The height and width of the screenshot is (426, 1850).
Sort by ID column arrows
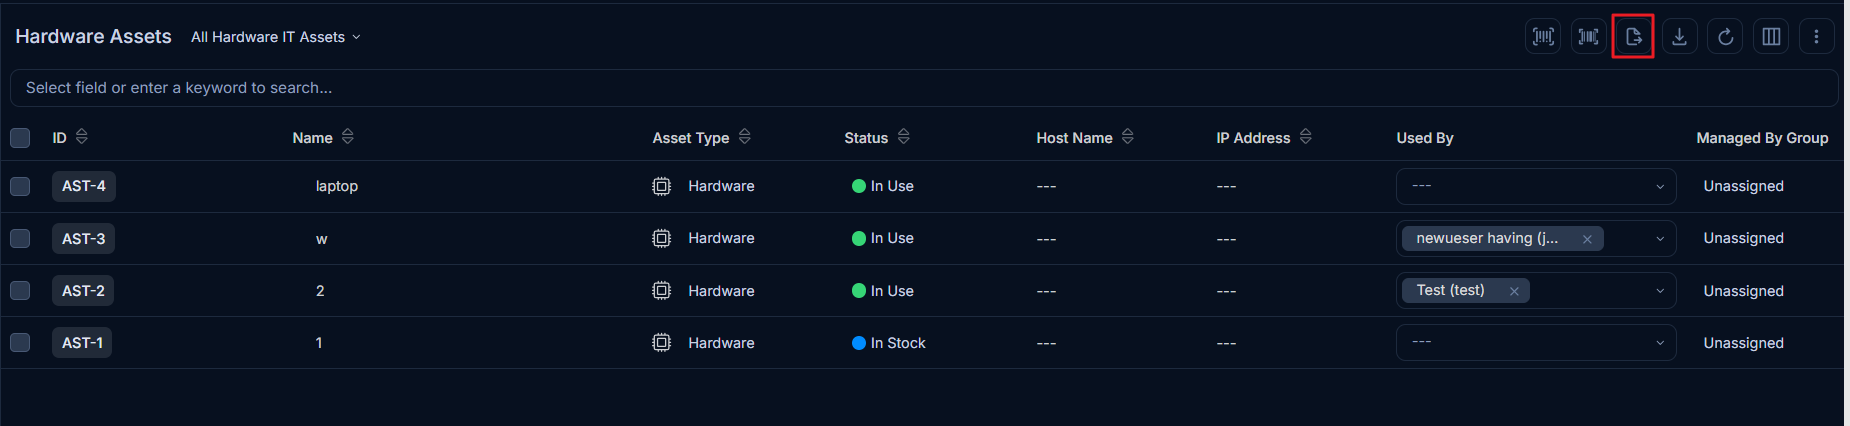[82, 136]
